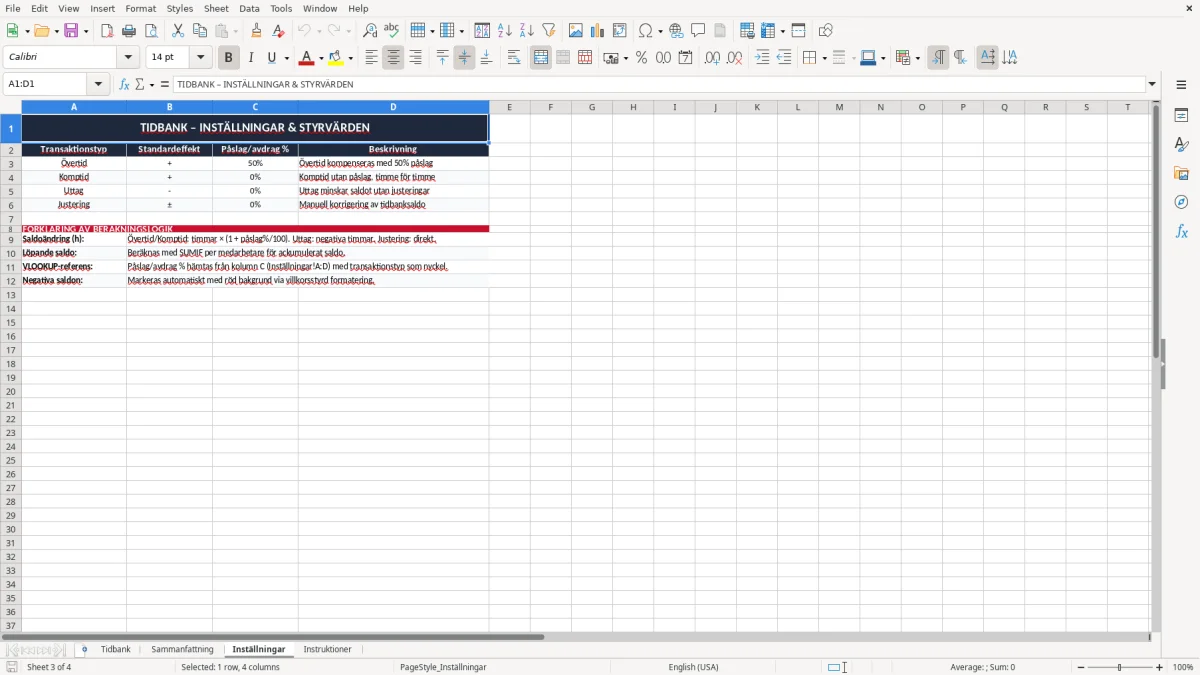Open sidebar Navigator compass icon
Image resolution: width=1200 pixels, height=675 pixels.
point(1181,202)
